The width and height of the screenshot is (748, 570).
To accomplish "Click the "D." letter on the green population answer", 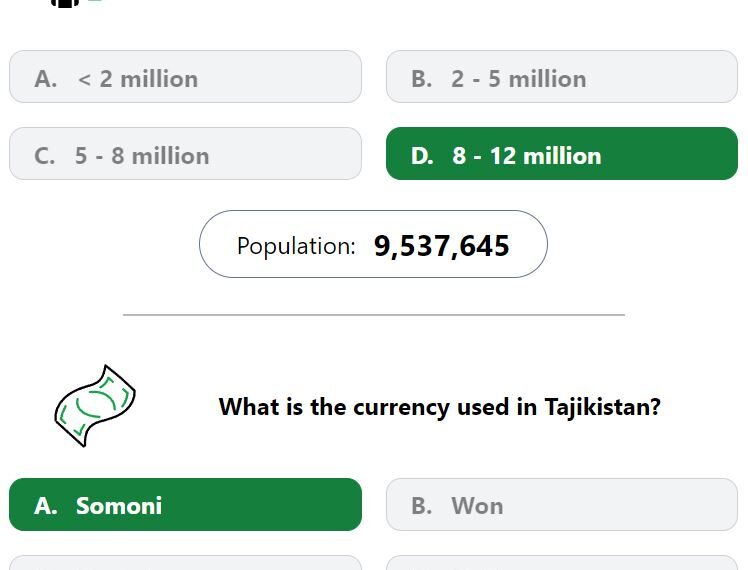I will pyautogui.click(x=422, y=156).
